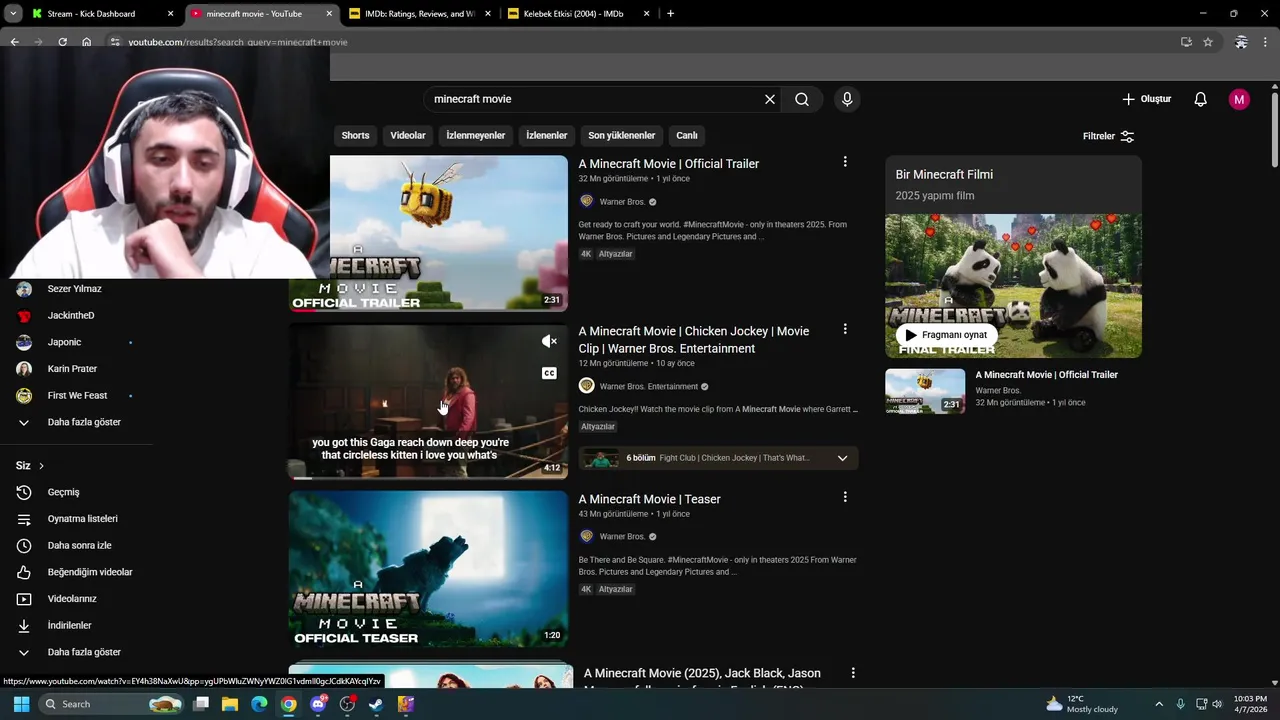Click Oluştur create button
1280x720 pixels.
pyautogui.click(x=1146, y=99)
